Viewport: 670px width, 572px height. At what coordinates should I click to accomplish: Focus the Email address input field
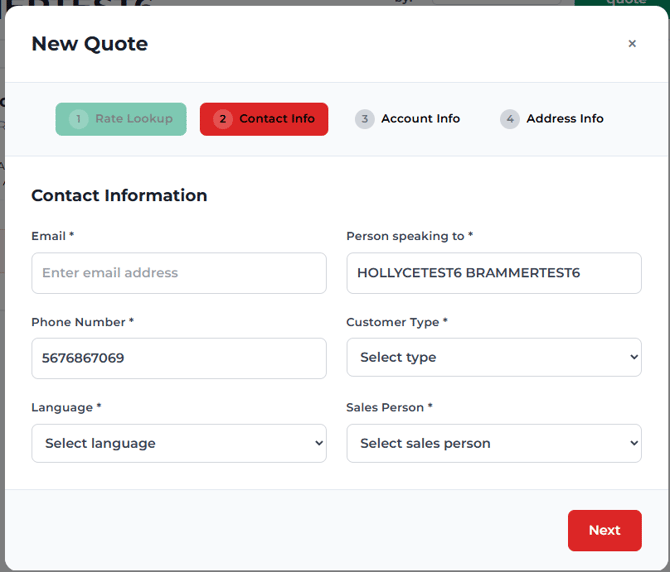tap(179, 273)
